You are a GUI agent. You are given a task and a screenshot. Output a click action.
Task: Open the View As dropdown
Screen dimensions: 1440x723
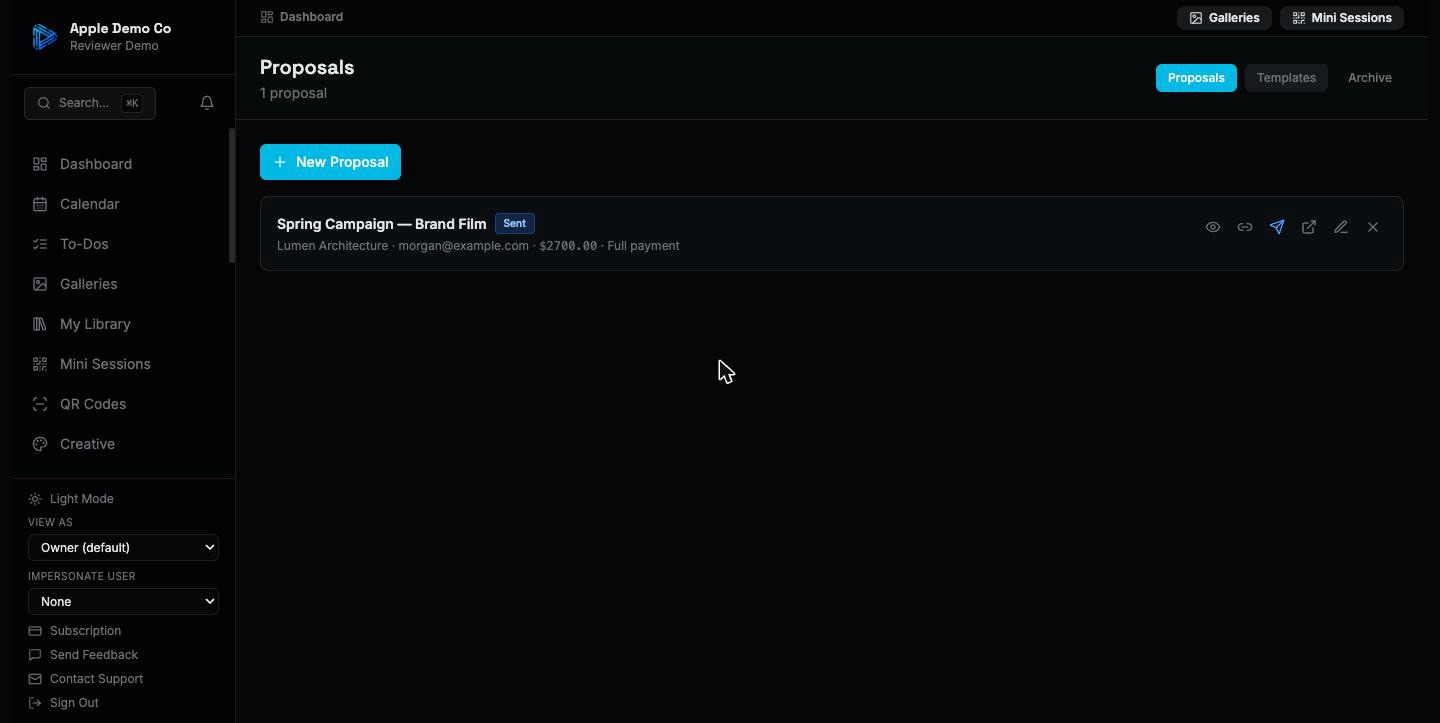point(123,547)
